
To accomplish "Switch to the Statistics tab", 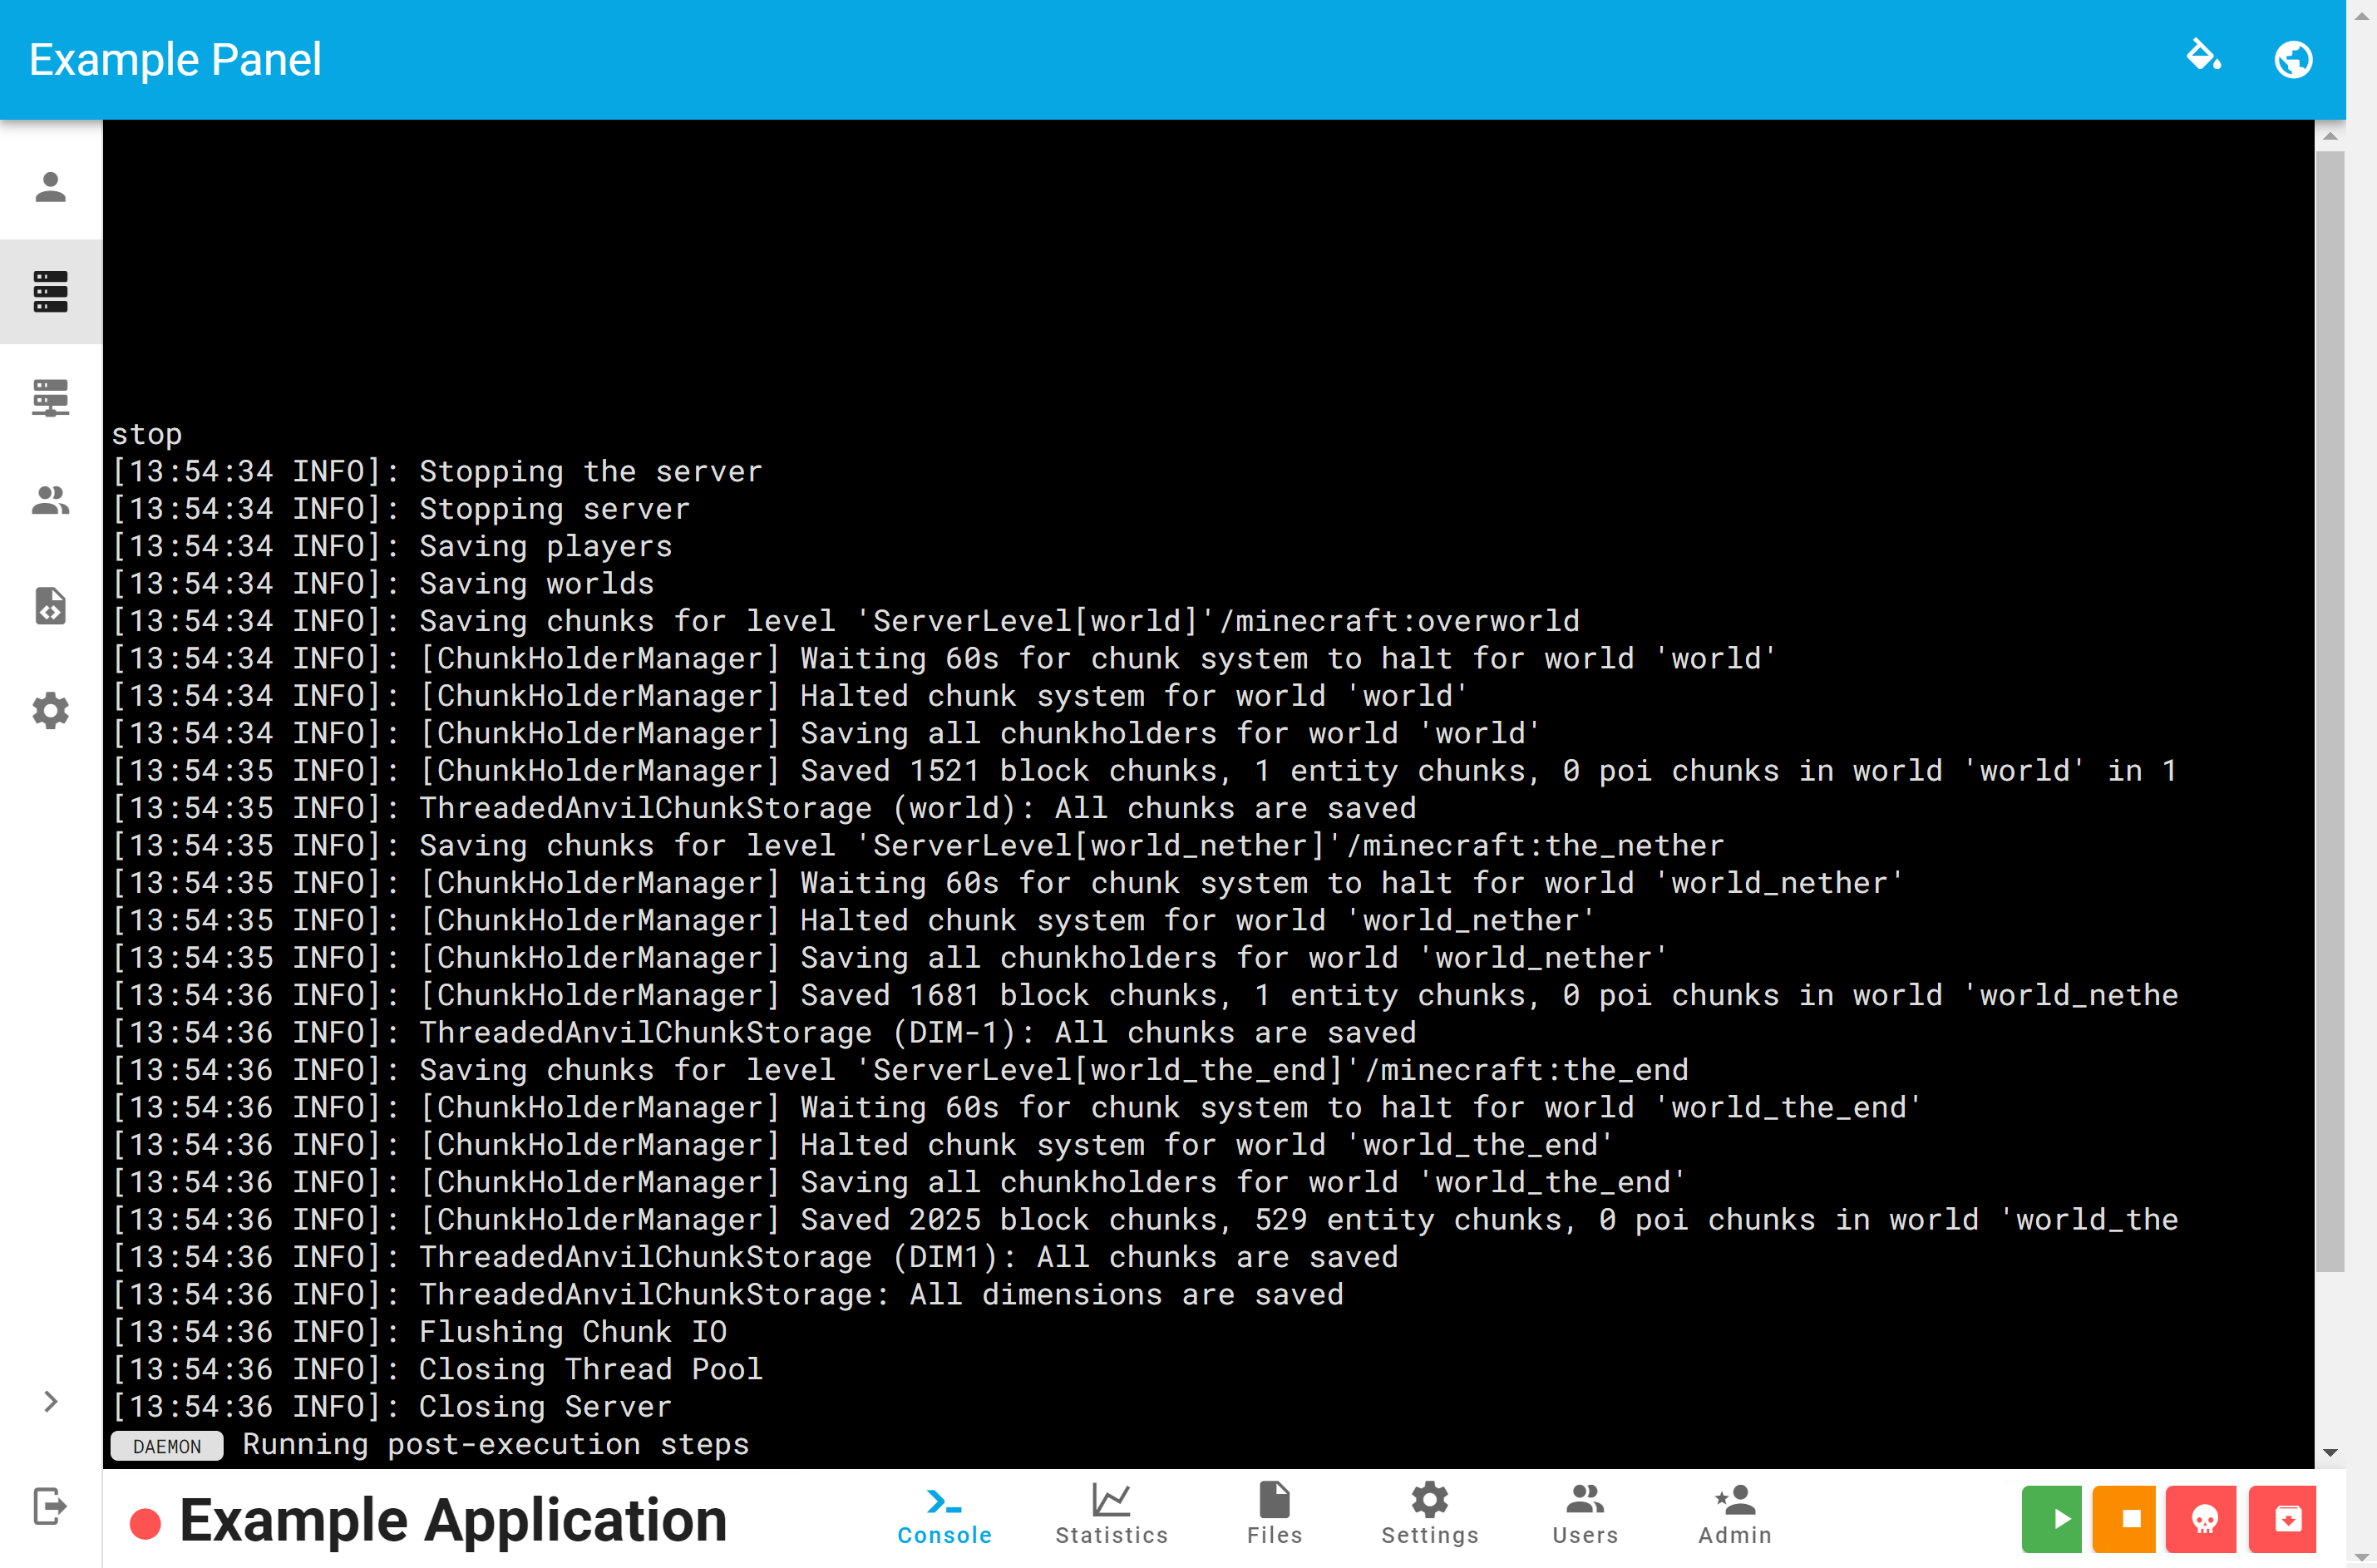I will coord(1111,1513).
